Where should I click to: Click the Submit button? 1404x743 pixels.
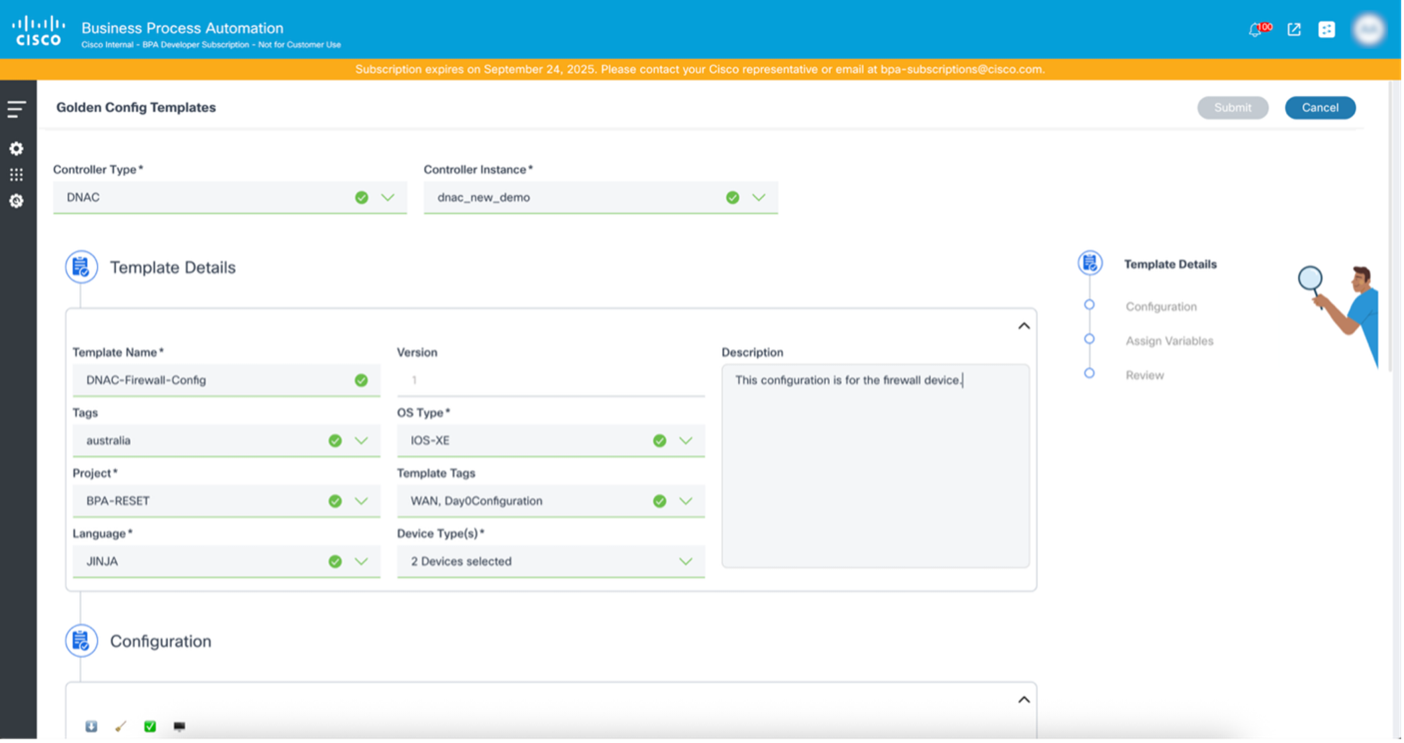(x=1233, y=108)
